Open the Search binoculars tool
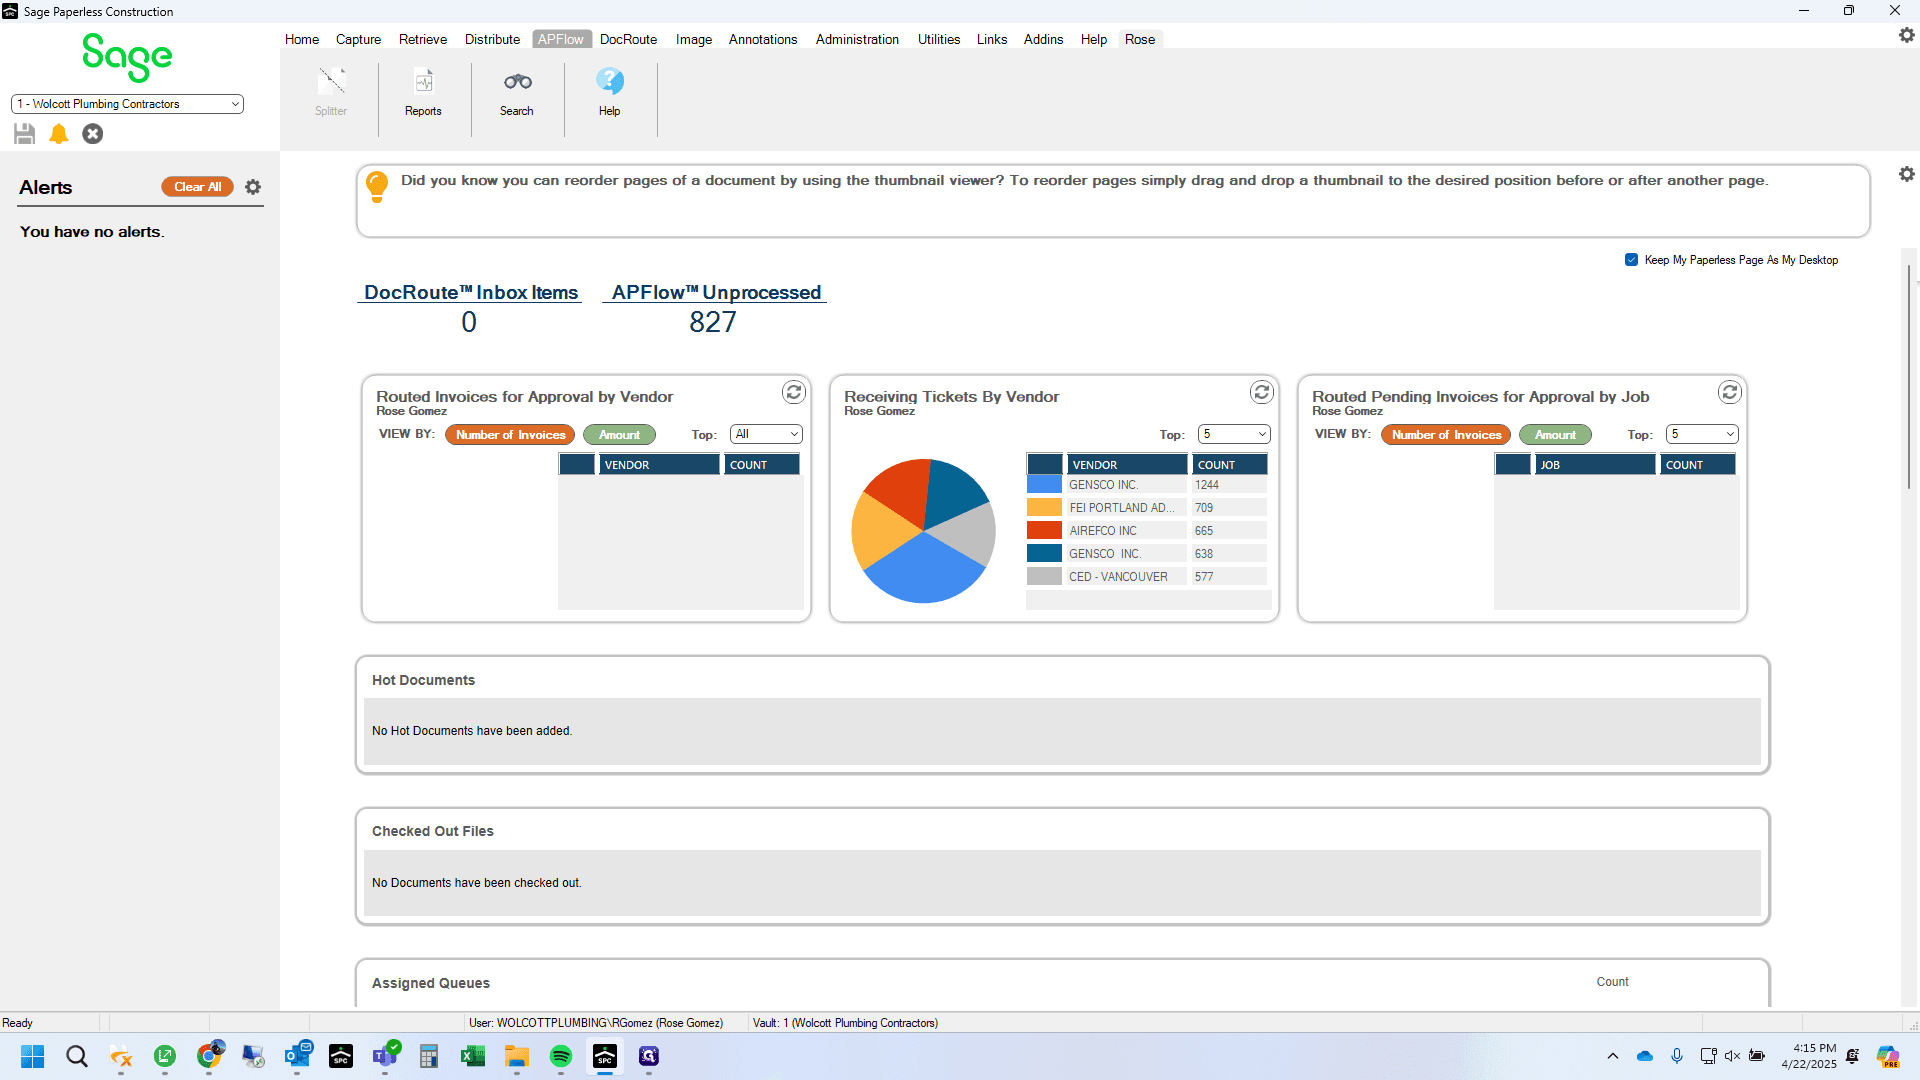The width and height of the screenshot is (1920, 1080). point(517,92)
